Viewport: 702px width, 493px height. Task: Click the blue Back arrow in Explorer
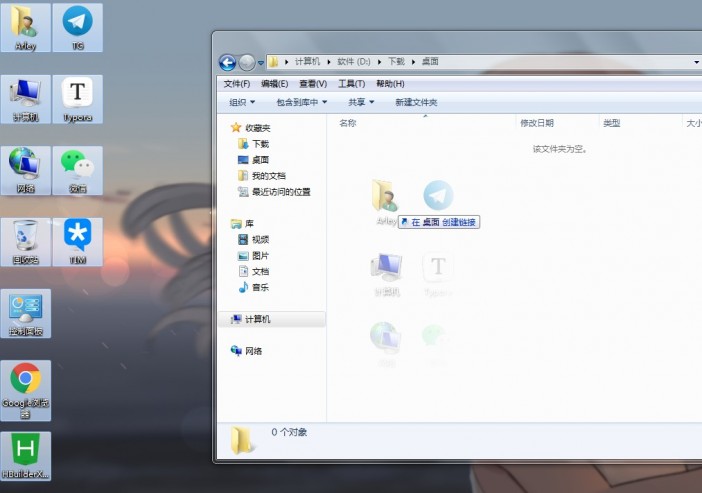[227, 62]
